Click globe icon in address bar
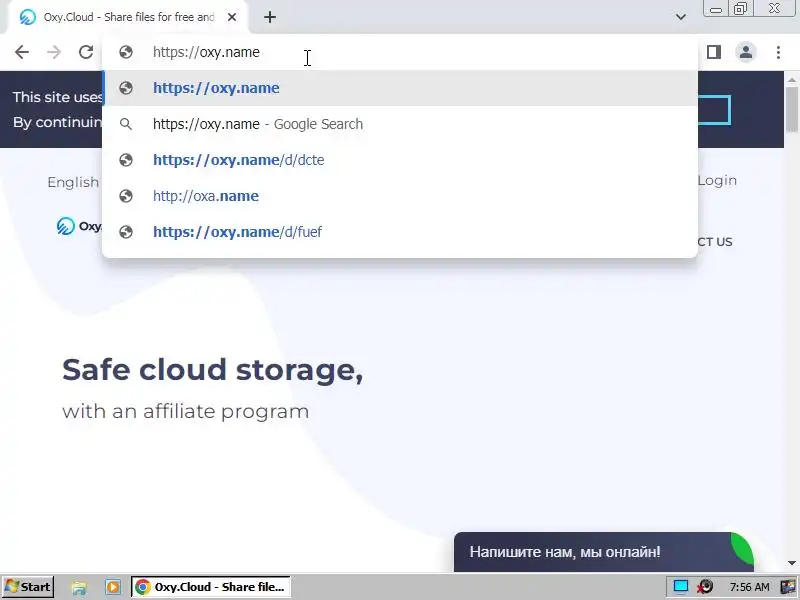 126,52
